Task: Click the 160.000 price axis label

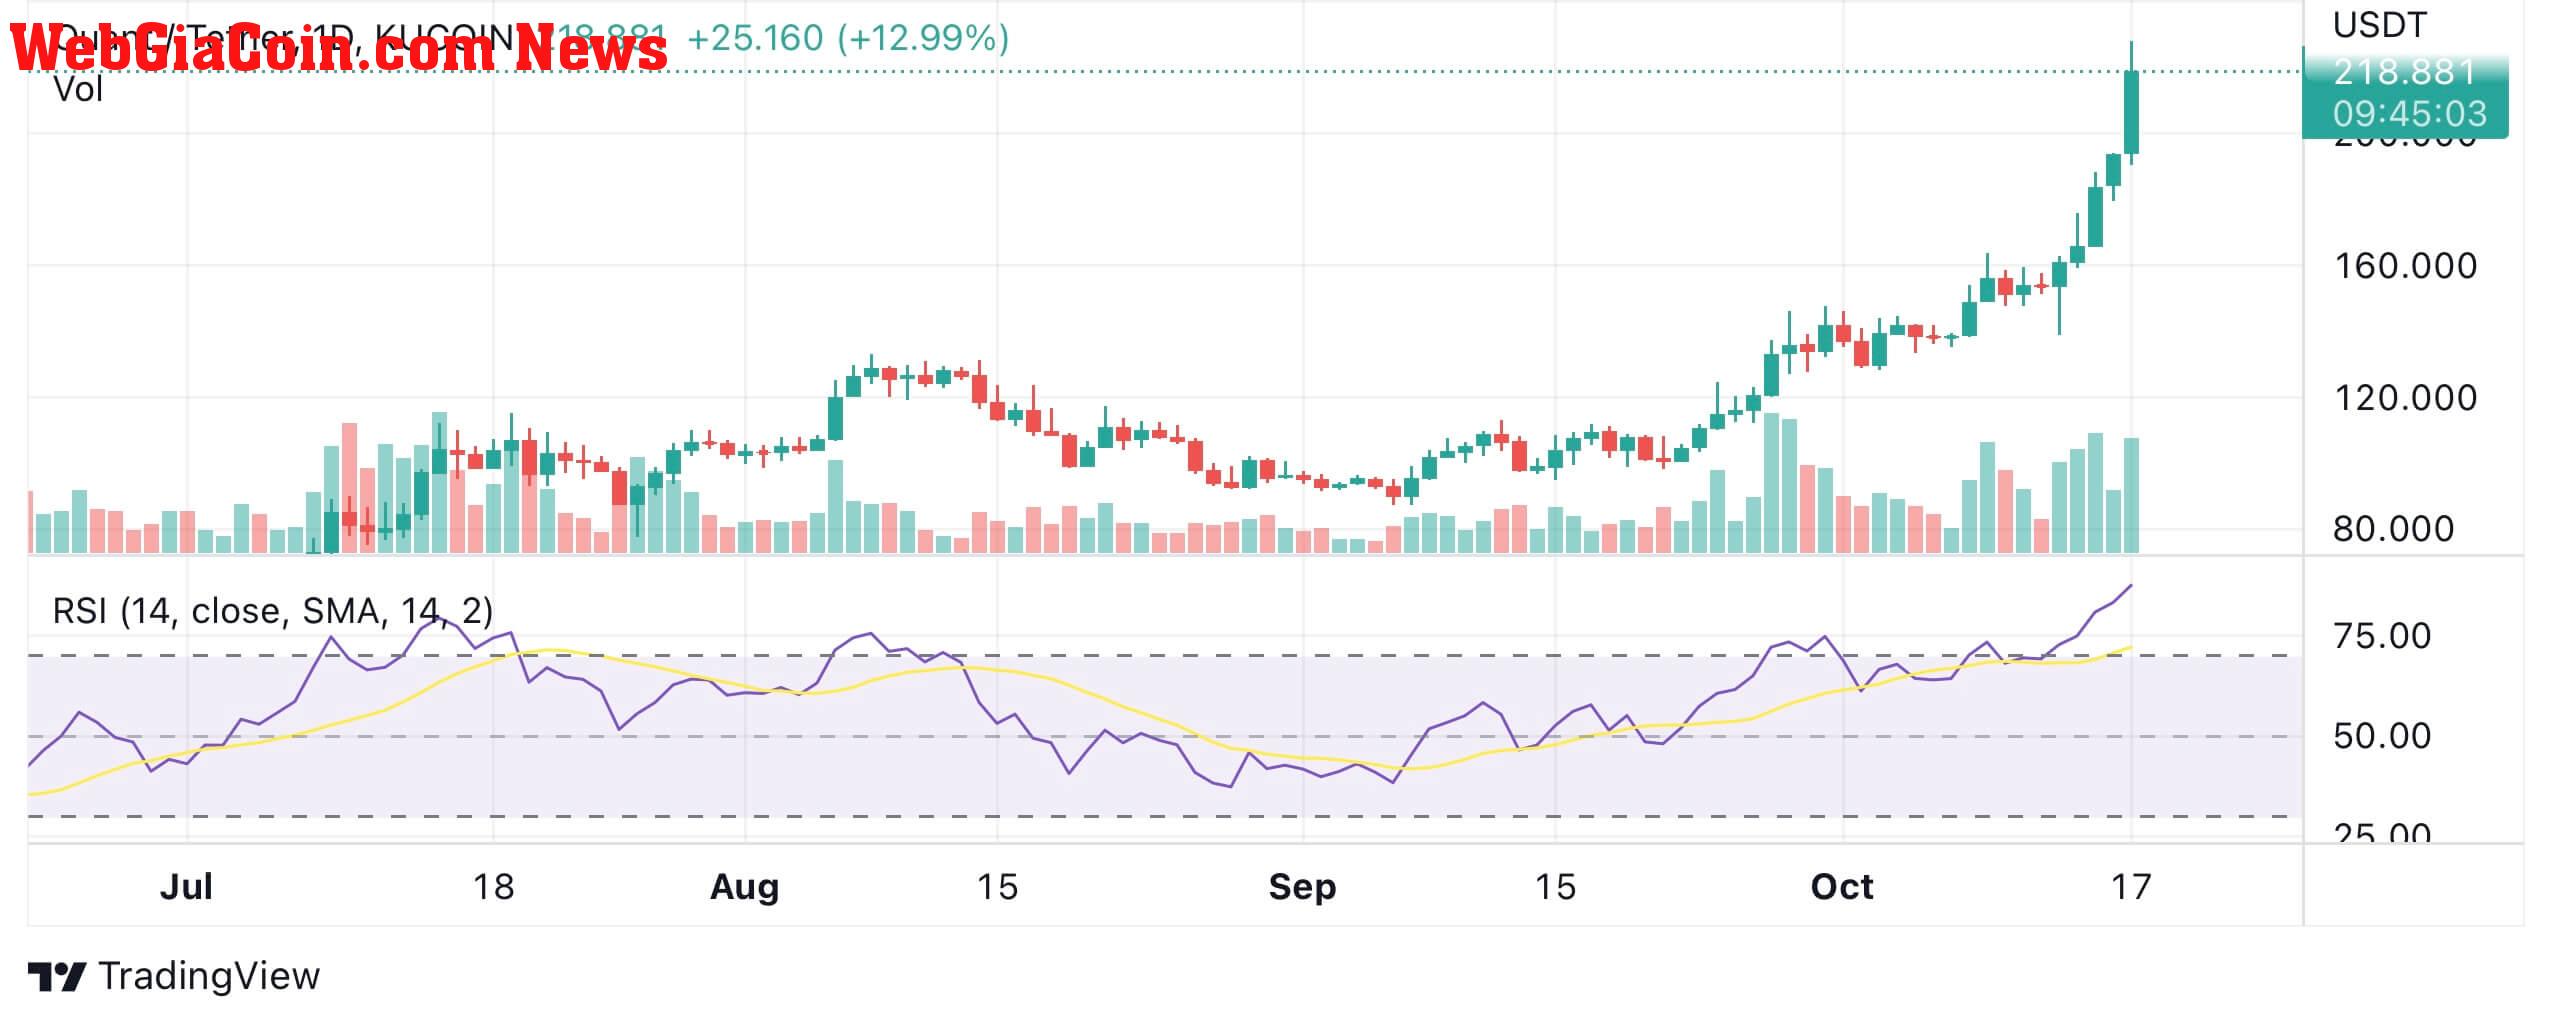Action: (2405, 266)
